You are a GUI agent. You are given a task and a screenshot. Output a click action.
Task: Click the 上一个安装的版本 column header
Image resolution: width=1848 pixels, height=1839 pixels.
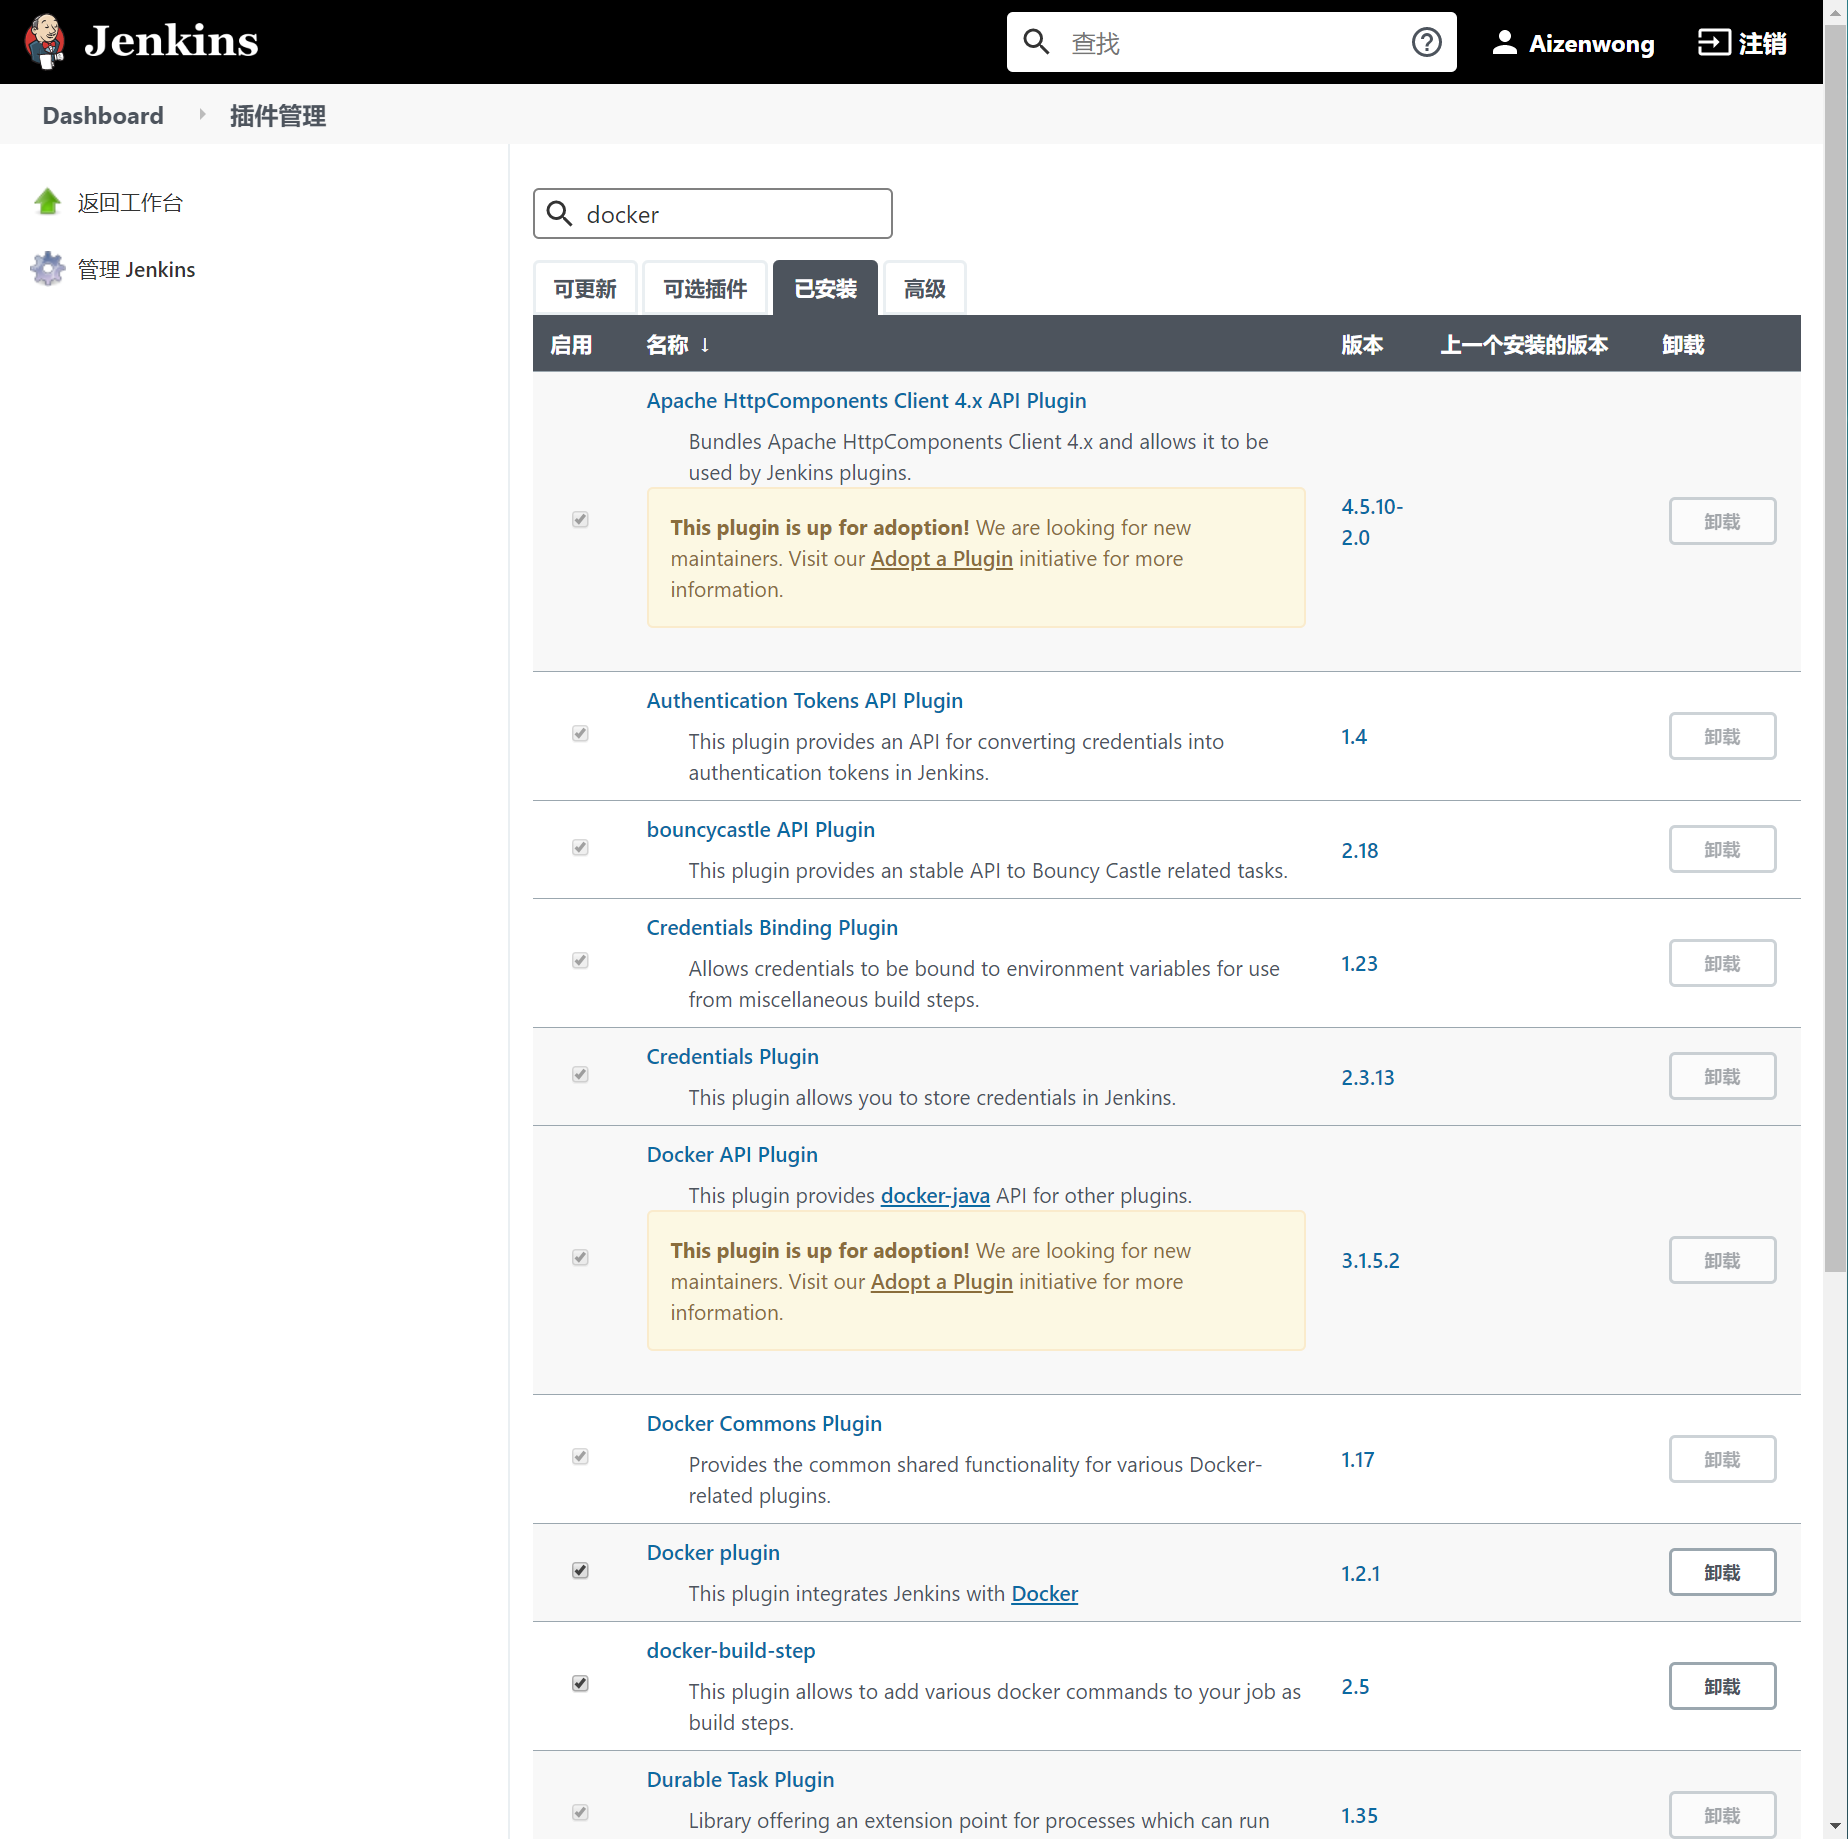pyautogui.click(x=1524, y=345)
